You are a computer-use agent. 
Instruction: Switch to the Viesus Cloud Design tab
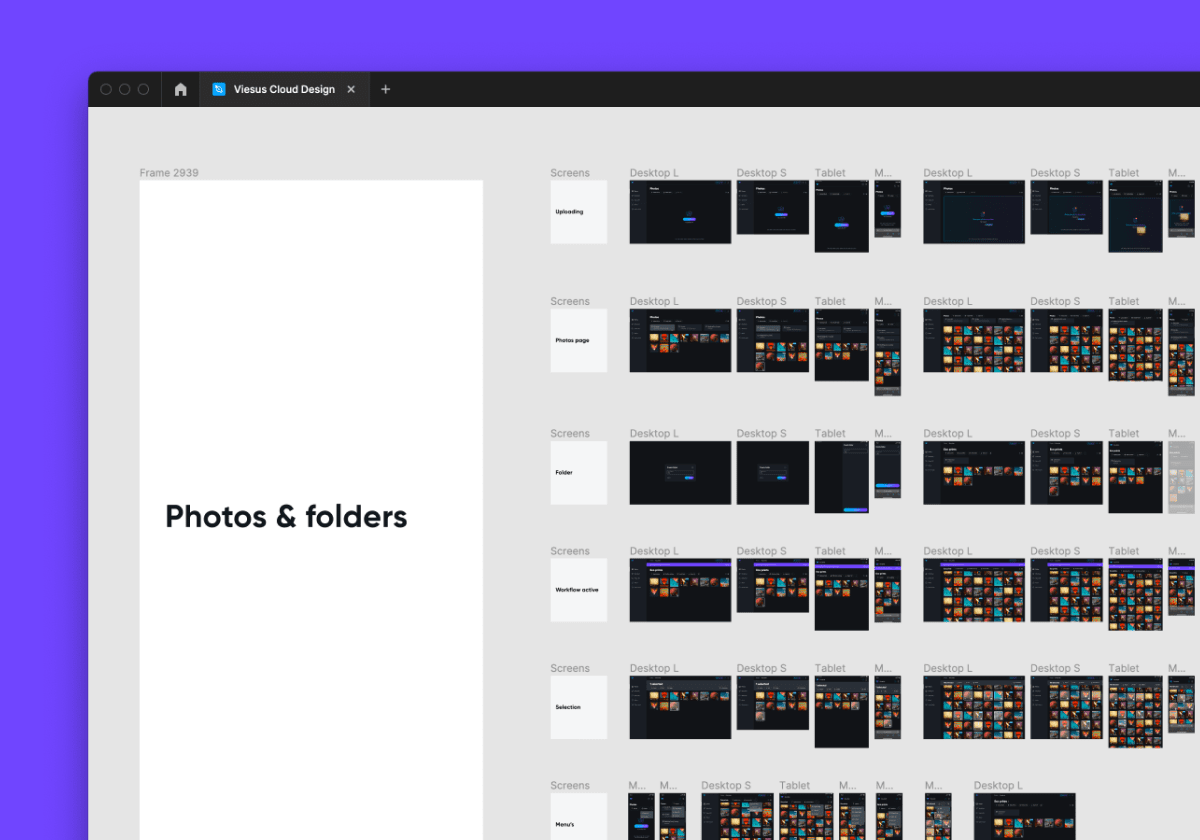[284, 89]
